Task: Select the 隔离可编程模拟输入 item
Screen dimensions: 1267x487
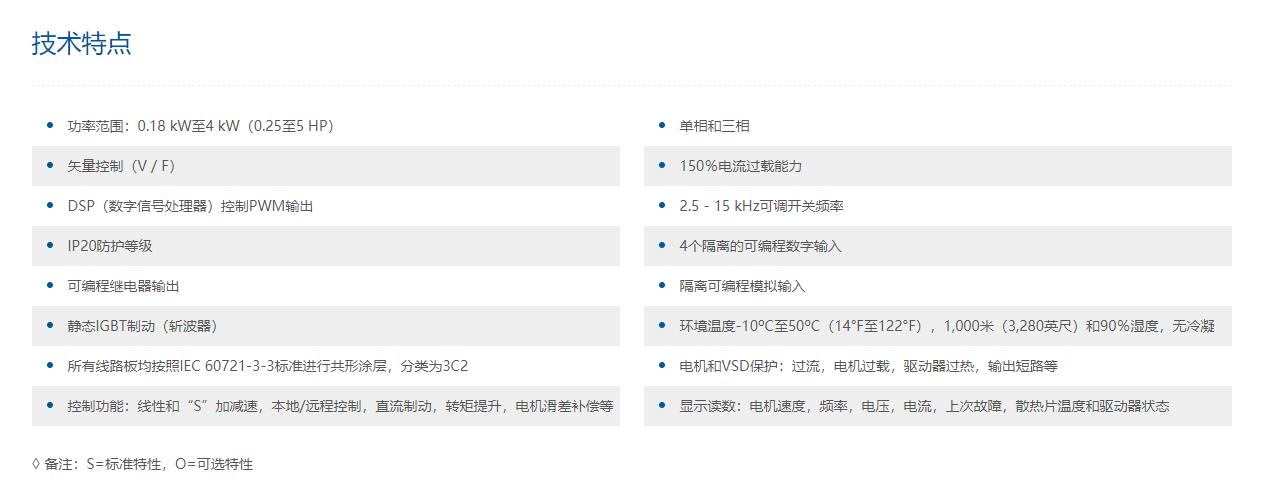Action: (x=742, y=286)
